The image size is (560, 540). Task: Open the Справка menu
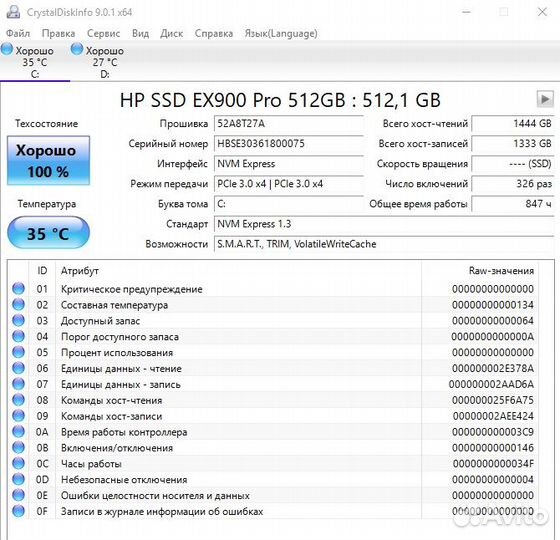point(214,34)
